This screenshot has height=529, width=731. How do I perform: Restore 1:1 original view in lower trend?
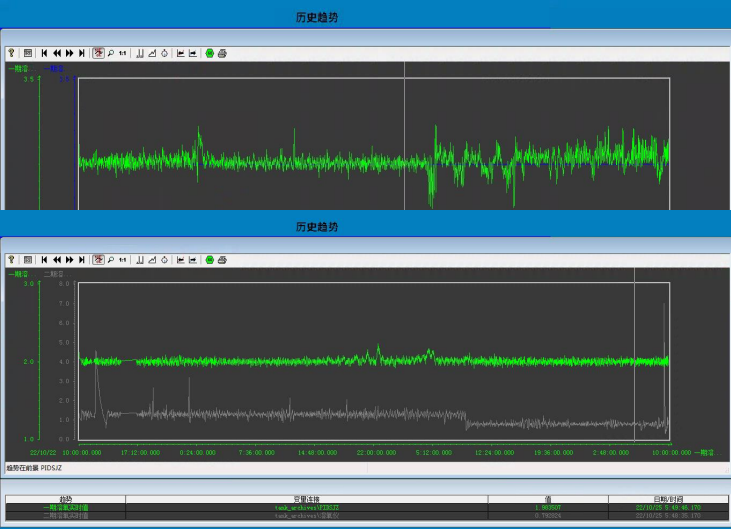(123, 260)
